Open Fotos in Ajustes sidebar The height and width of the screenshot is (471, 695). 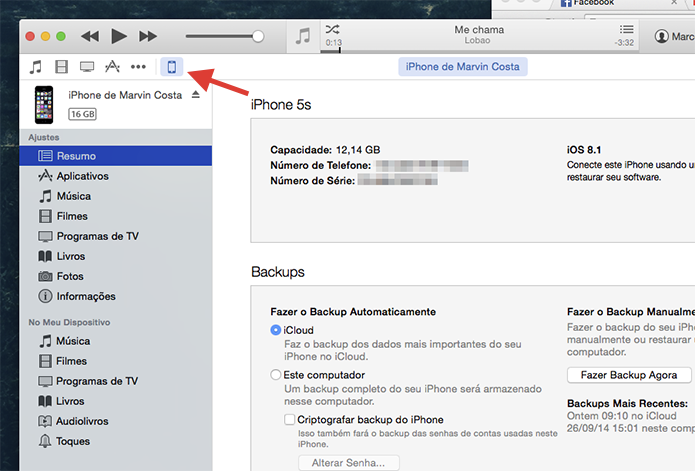coord(116,276)
